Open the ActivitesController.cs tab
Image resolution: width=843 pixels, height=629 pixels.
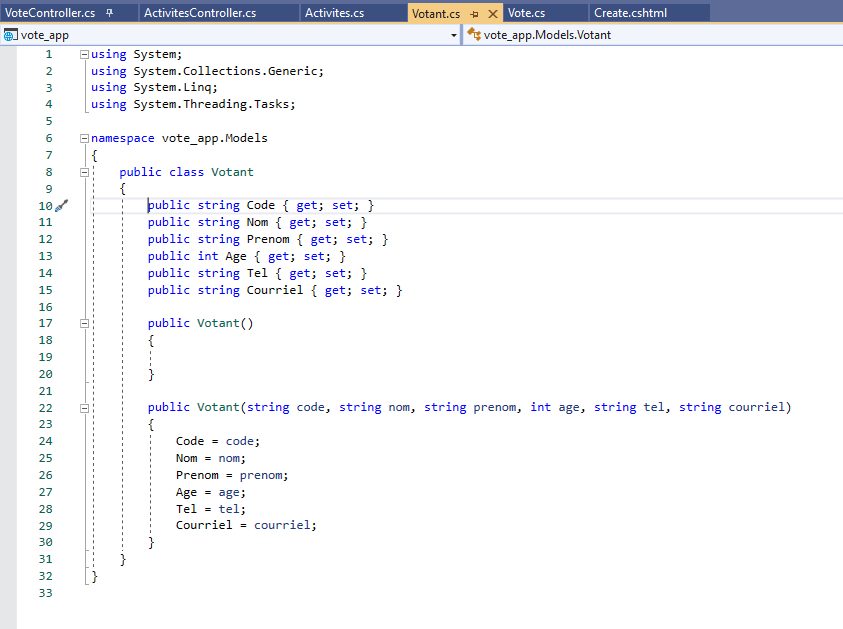tap(200, 13)
